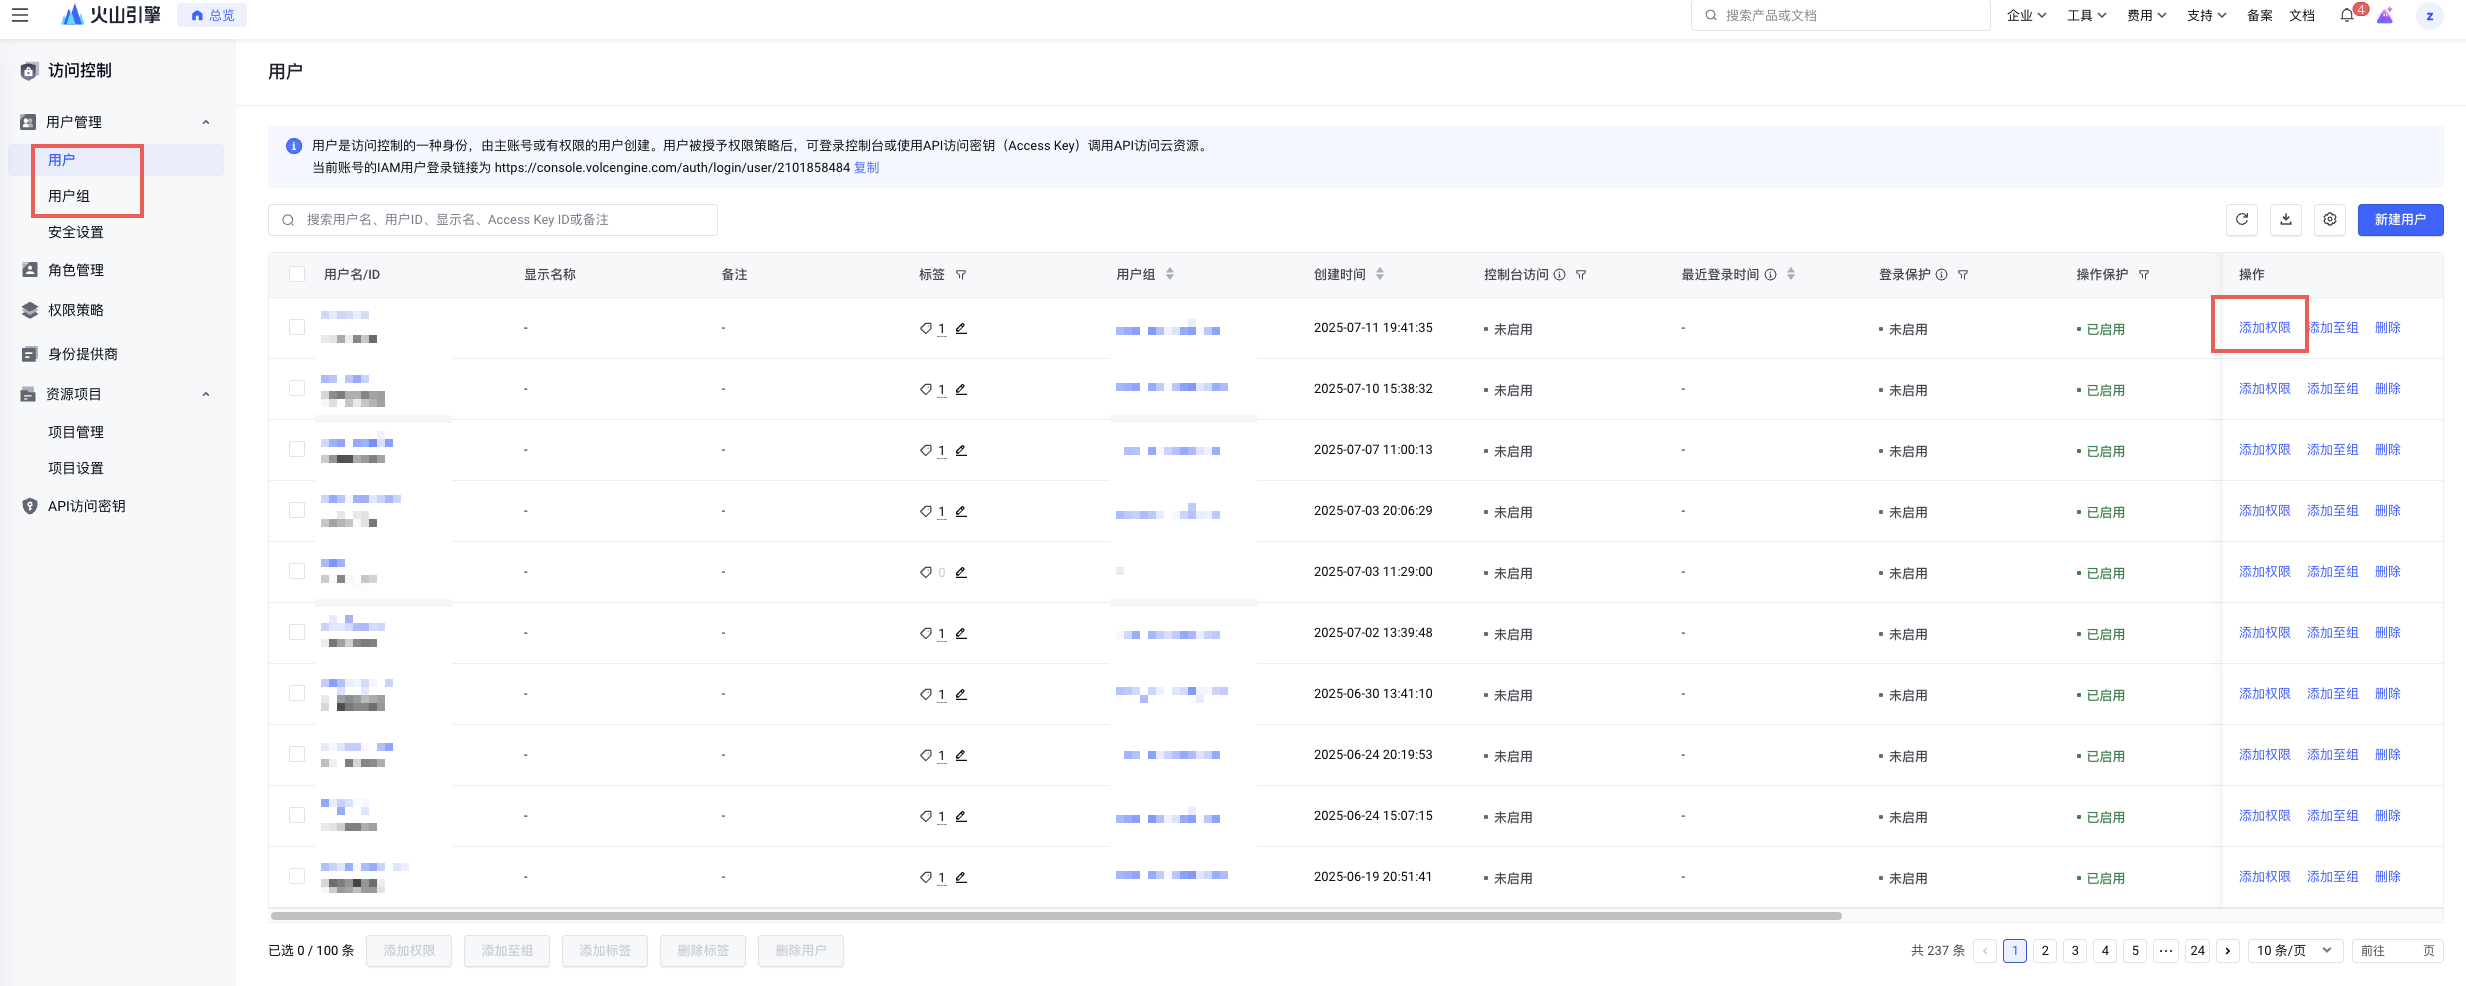Image resolution: width=2466 pixels, height=986 pixels.
Task: Open 身份提供商 in sidebar
Action: [x=82, y=354]
